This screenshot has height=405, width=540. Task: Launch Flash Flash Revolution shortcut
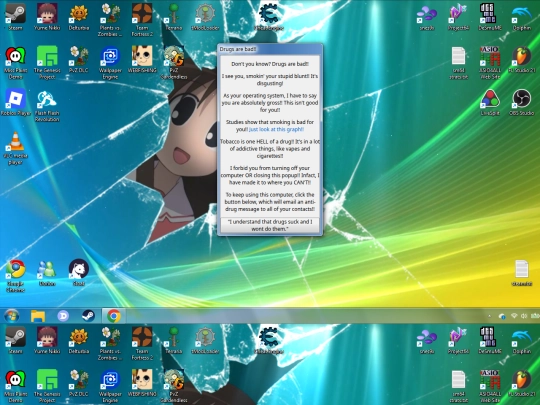pos(47,106)
